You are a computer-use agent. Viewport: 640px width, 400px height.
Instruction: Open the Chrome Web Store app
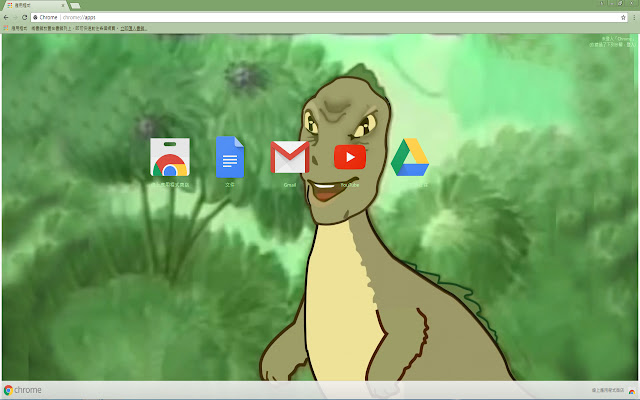pos(170,157)
